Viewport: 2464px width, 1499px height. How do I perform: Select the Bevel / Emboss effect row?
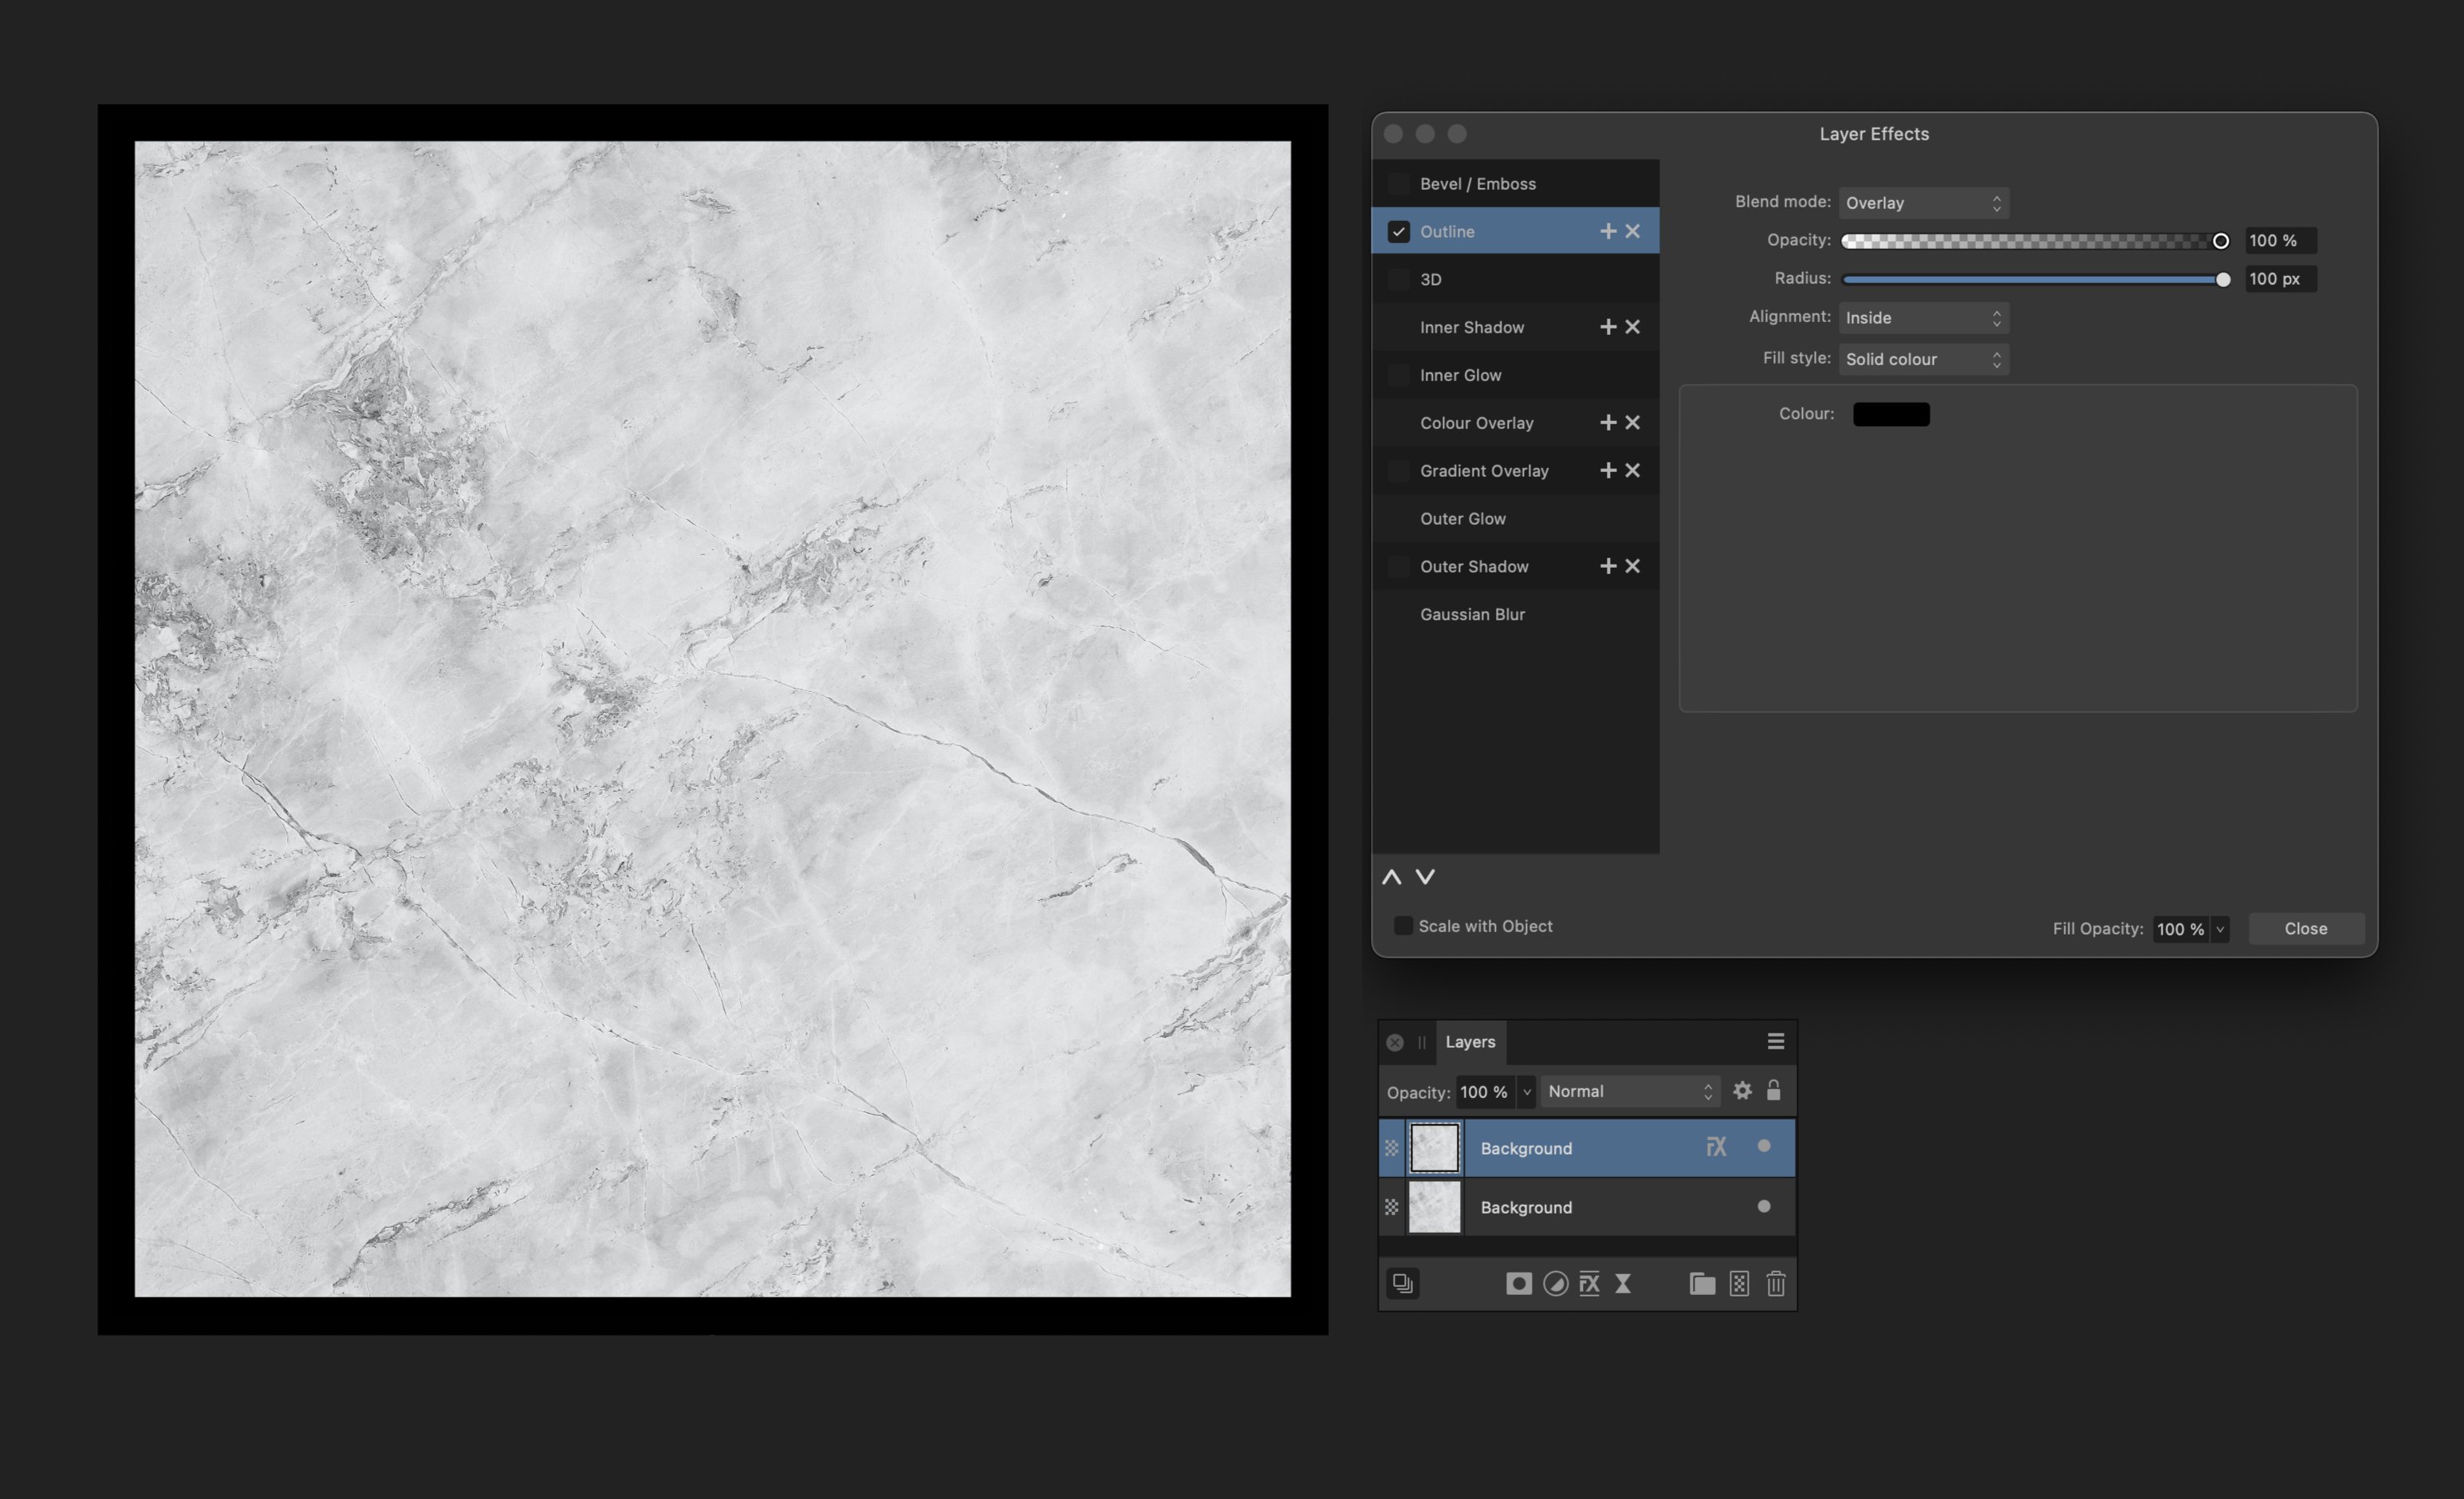(1514, 184)
